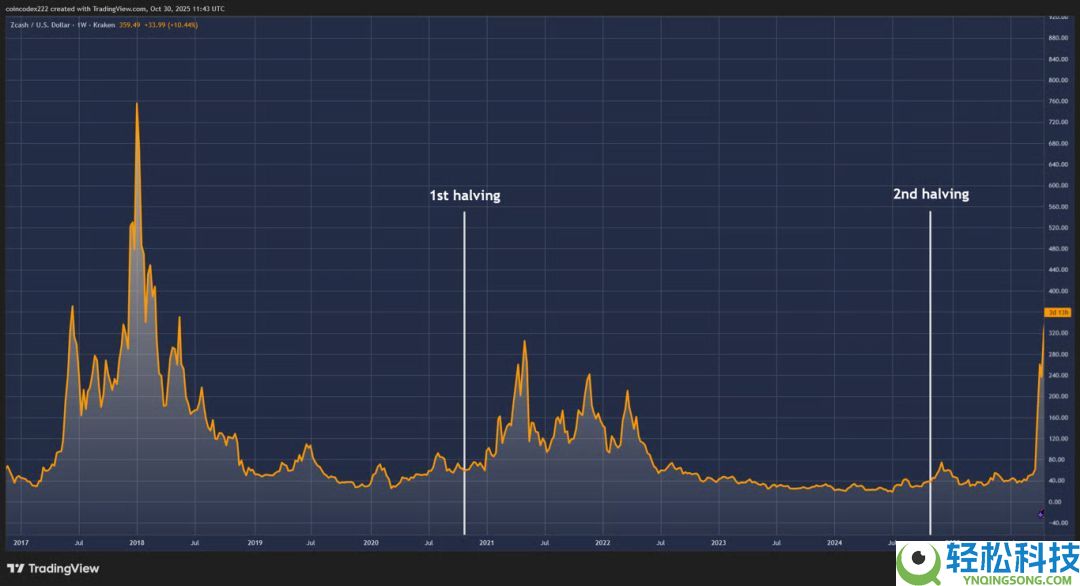Viewport: 1080px width, 586px height.
Task: Click the 2020 label on the time axis
Action: click(x=371, y=543)
